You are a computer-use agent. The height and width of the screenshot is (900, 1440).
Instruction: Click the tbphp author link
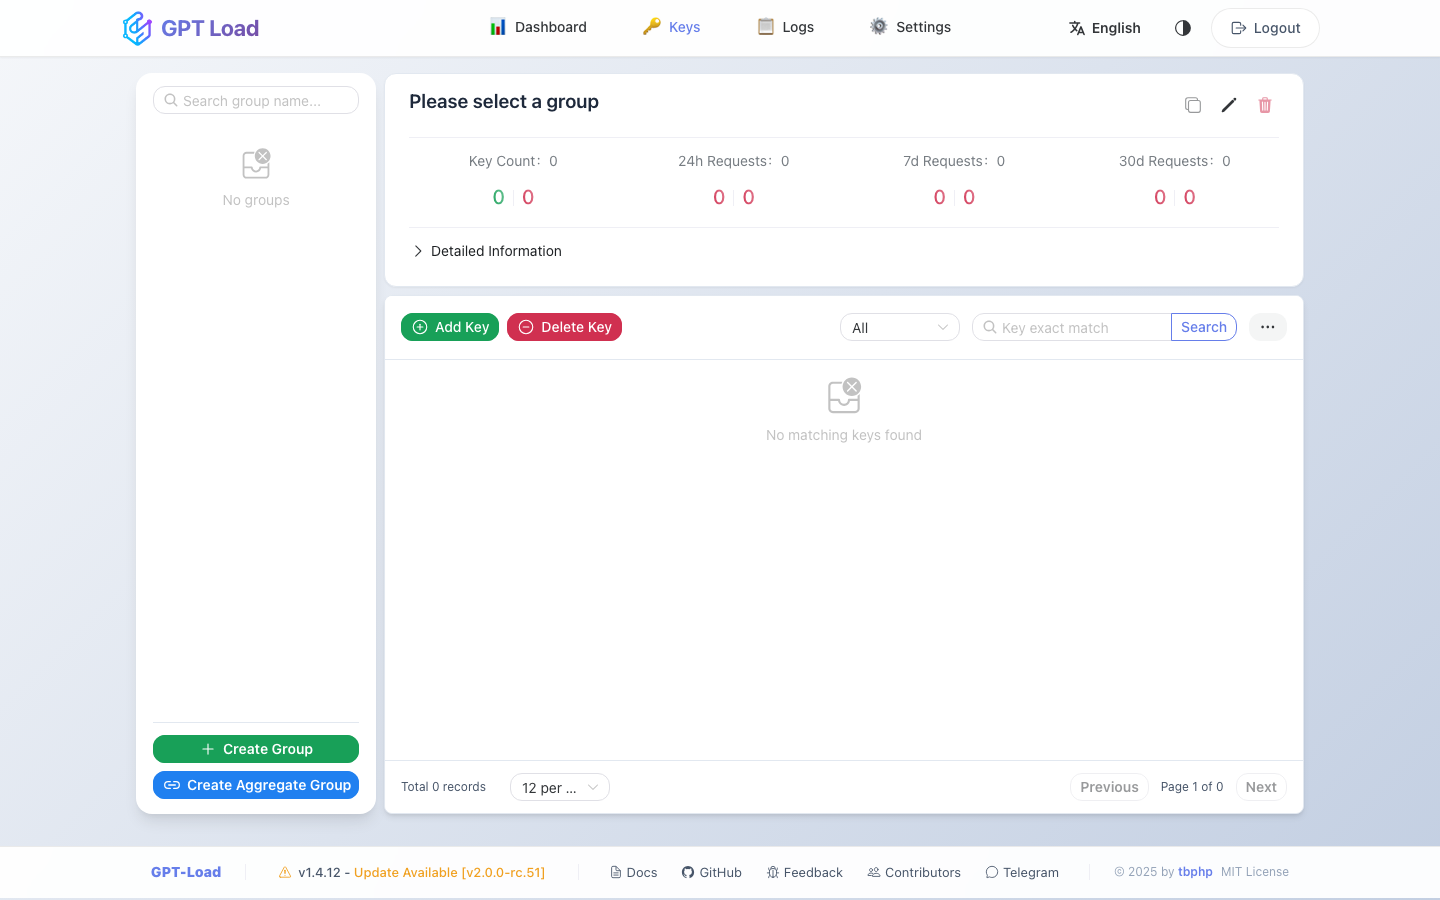[x=1195, y=872]
